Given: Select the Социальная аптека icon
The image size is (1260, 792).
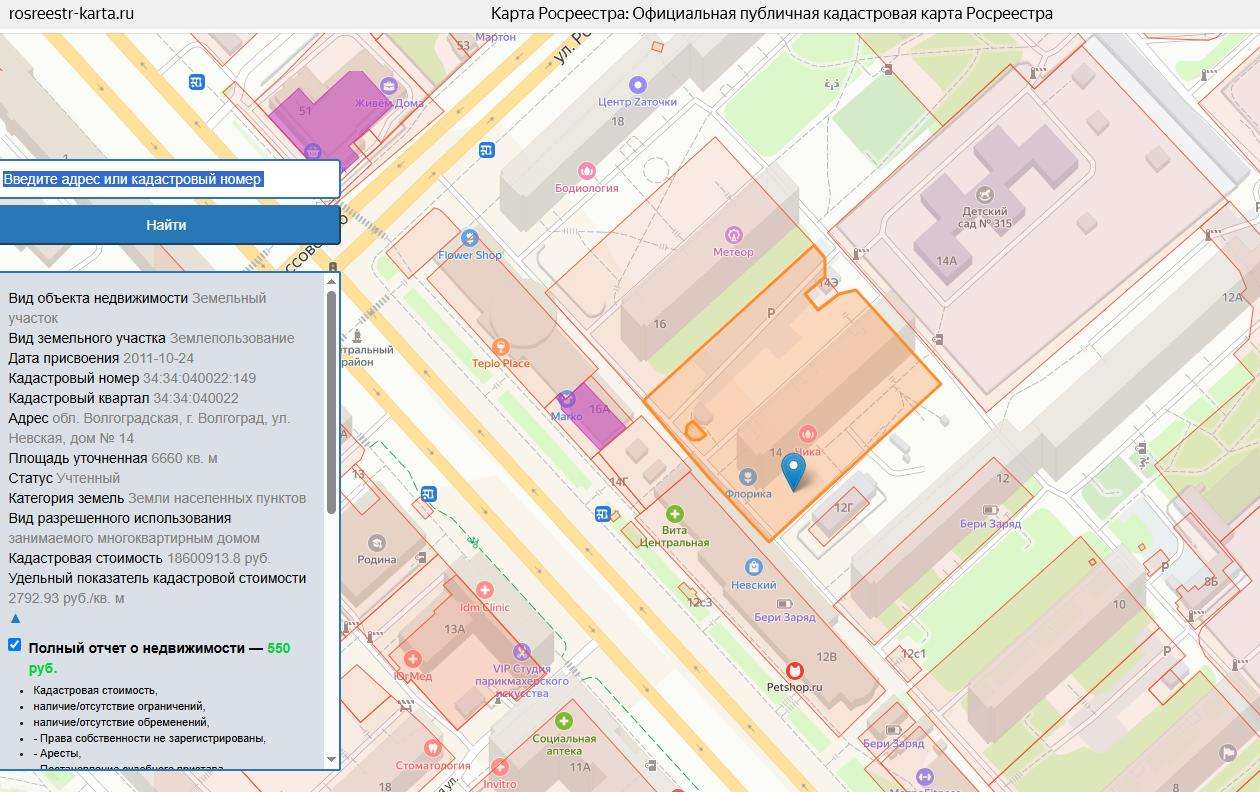Looking at the screenshot, I should [x=564, y=721].
